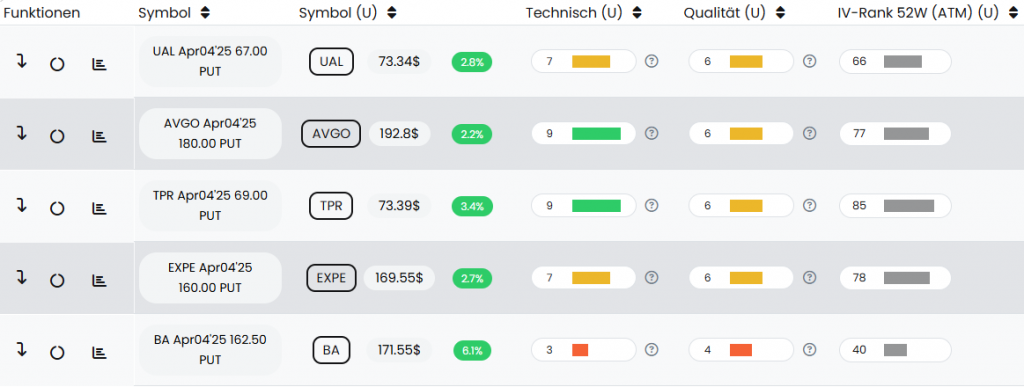Click the circular refresh icon in the EXPE row

tap(57, 281)
